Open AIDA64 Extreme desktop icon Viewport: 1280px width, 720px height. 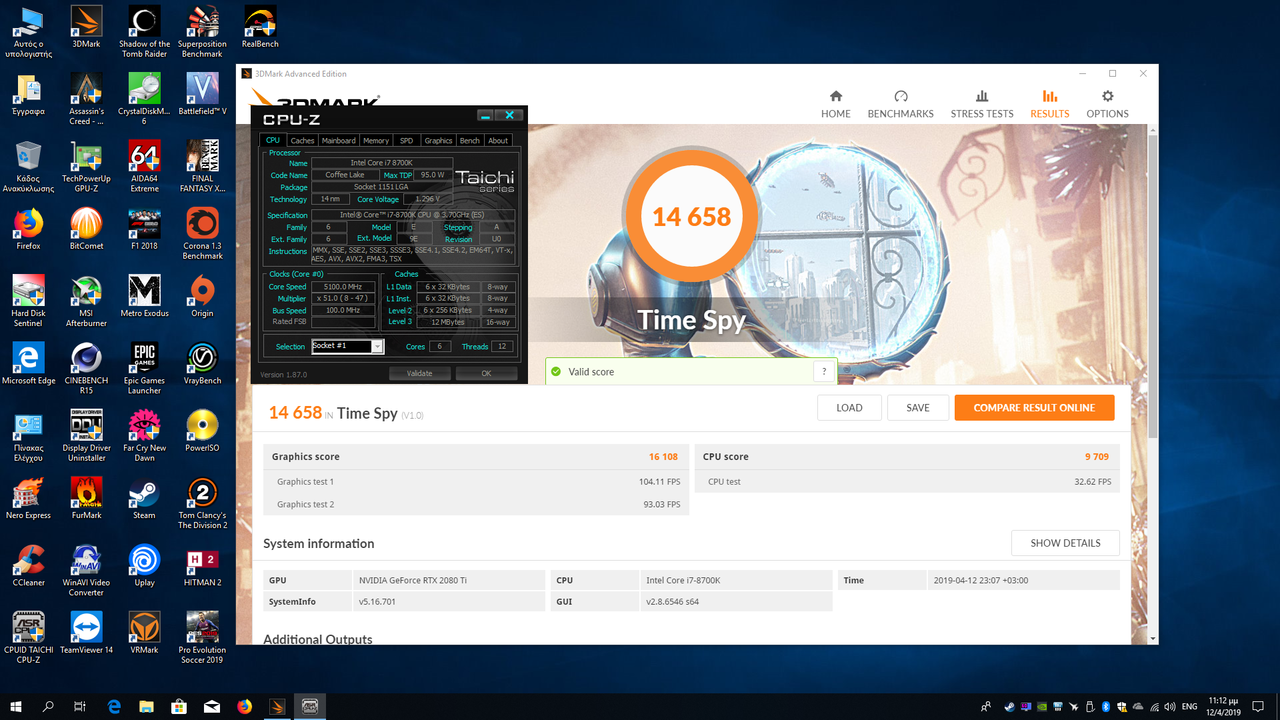pyautogui.click(x=144, y=166)
